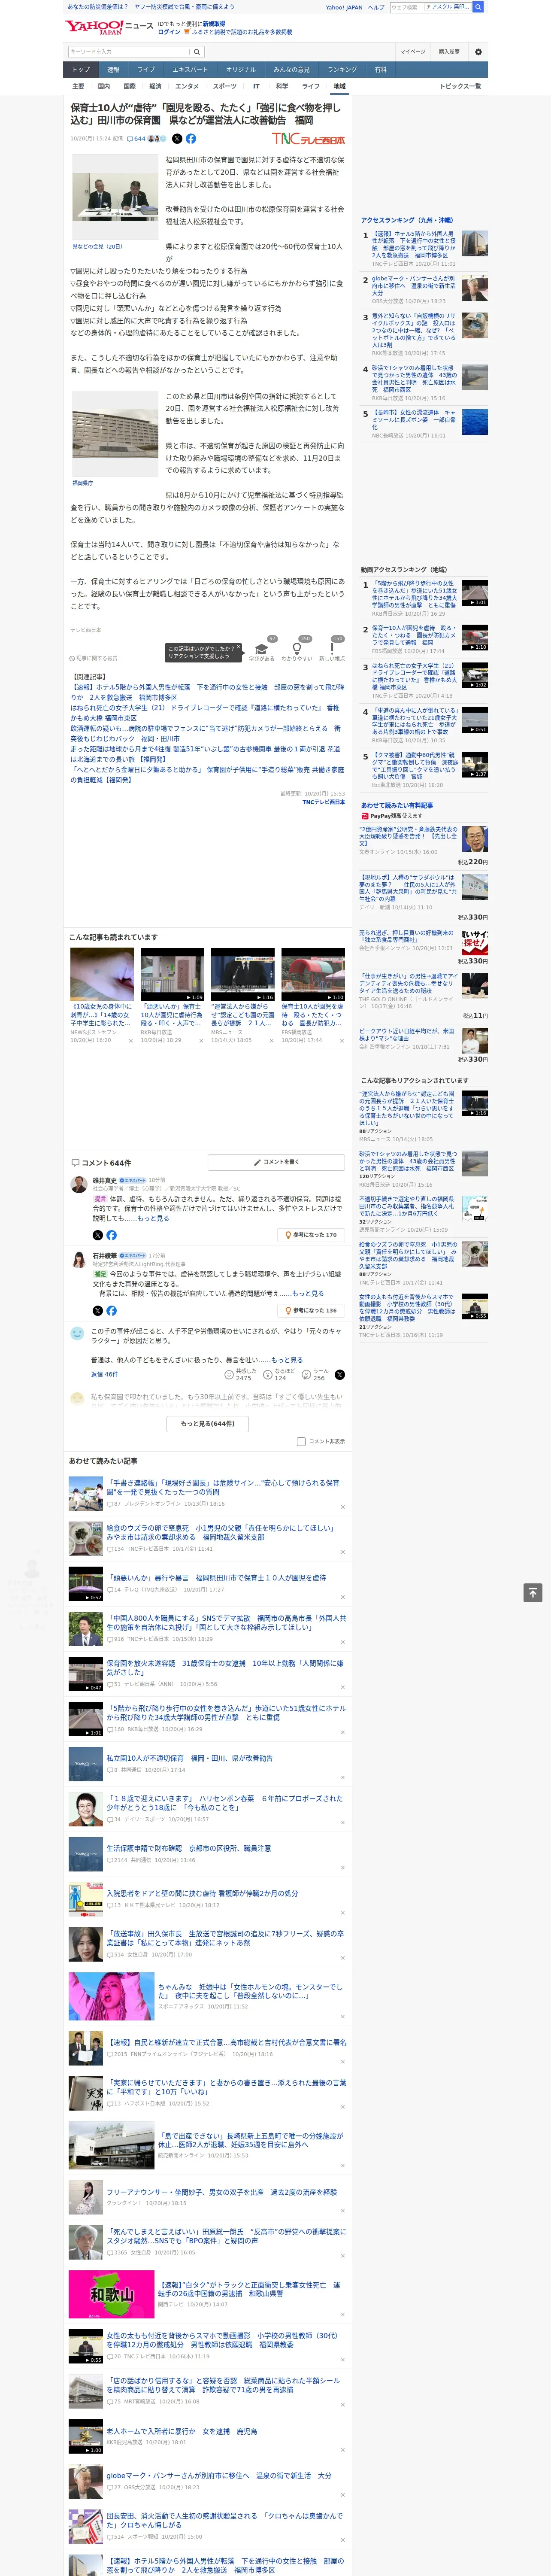551x2576 pixels.
Task: Expand the anonymous comment with もっと見る
Action: 287,1360
